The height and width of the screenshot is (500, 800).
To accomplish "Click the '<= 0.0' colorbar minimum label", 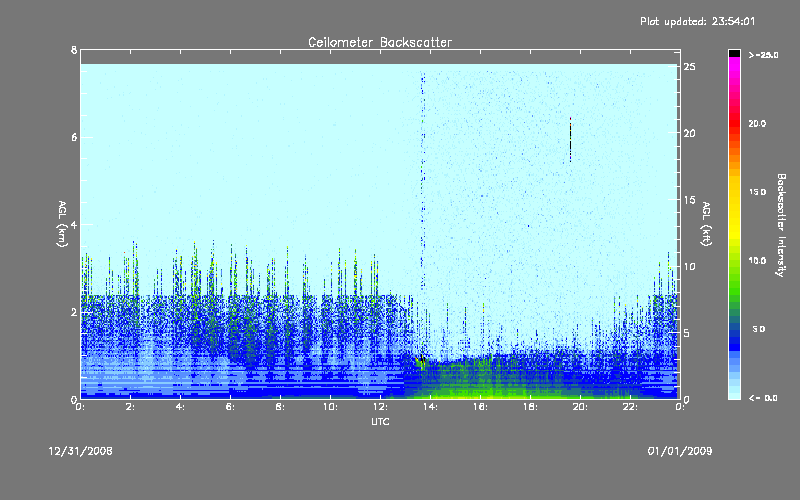I will tap(763, 398).
